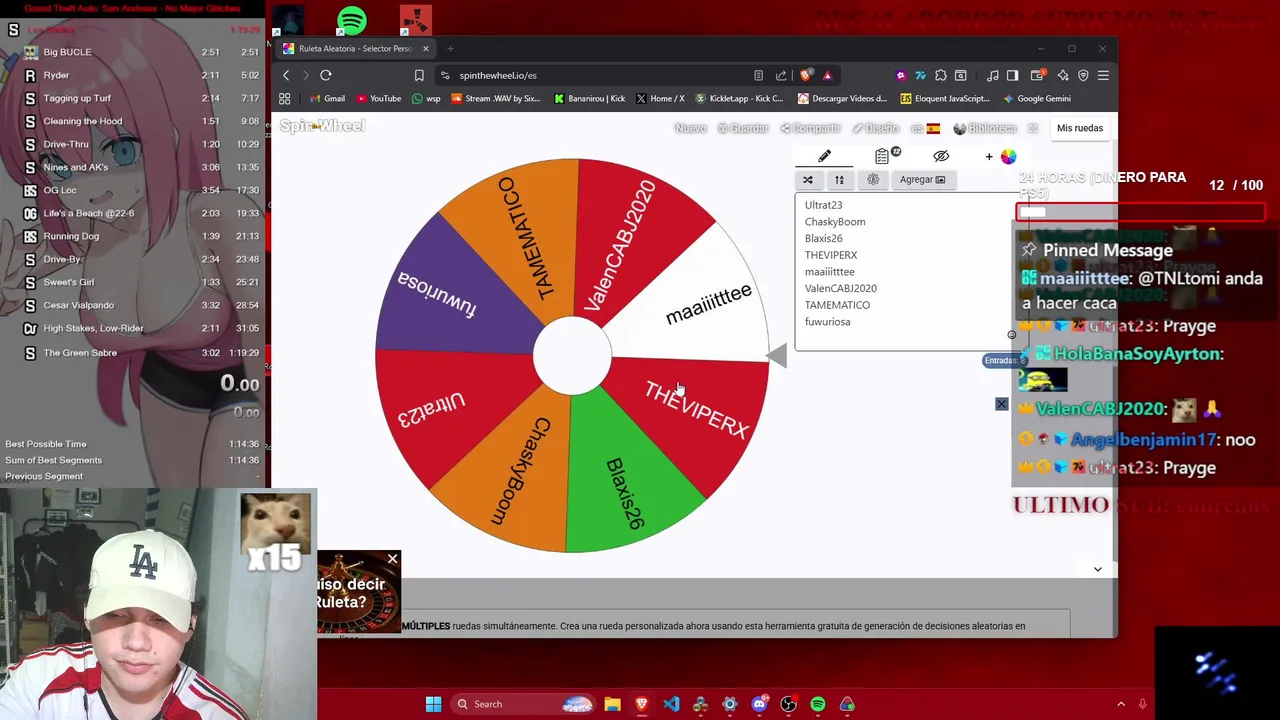The image size is (1280, 720).
Task: Open the Bananirou Kick bookmark
Action: click(589, 98)
